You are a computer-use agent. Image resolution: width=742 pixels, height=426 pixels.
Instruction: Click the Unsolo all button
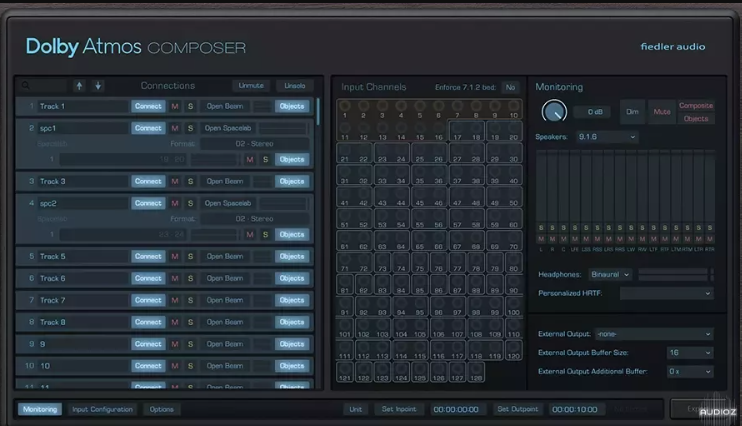[x=294, y=86]
